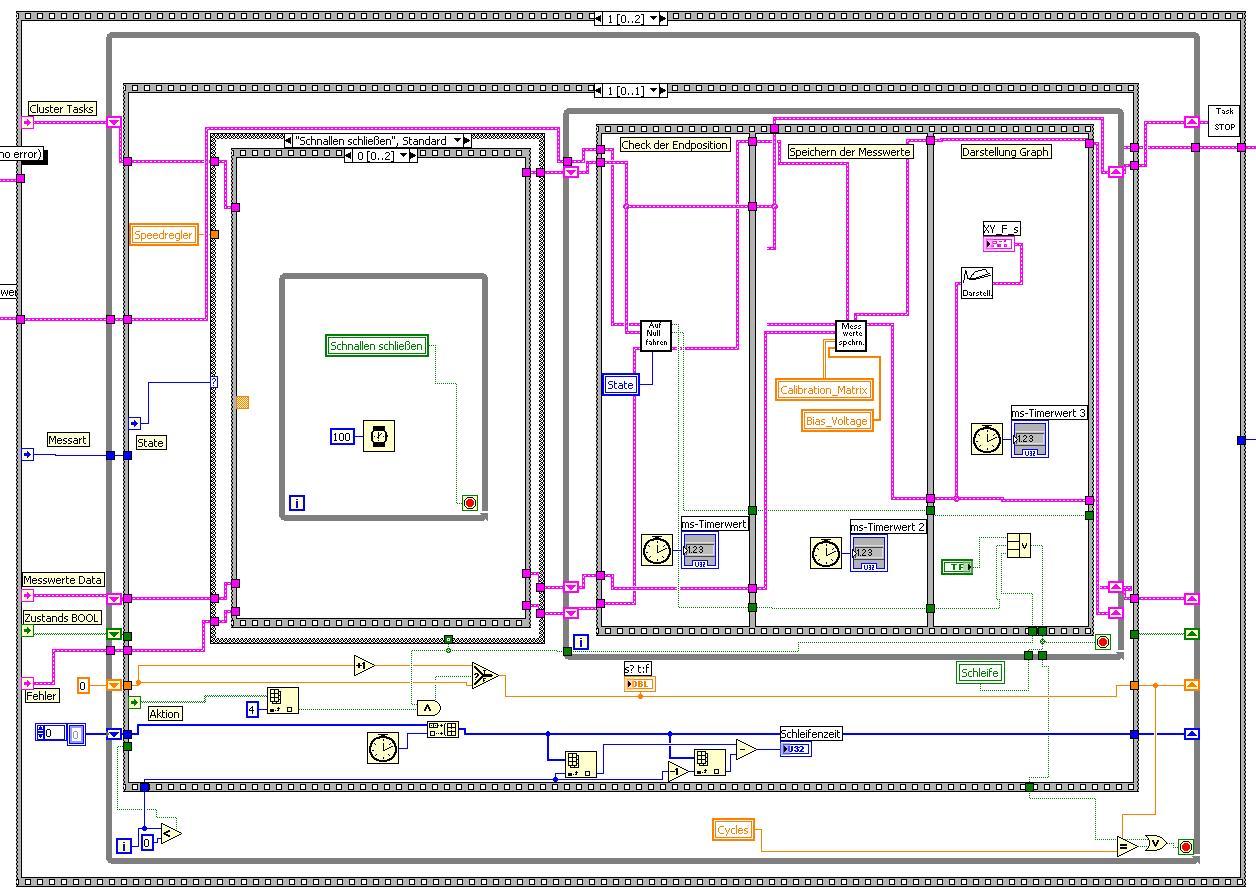This screenshot has width=1256, height=896.
Task: Click the OR gate beside outer stop terminal
Action: (1155, 843)
